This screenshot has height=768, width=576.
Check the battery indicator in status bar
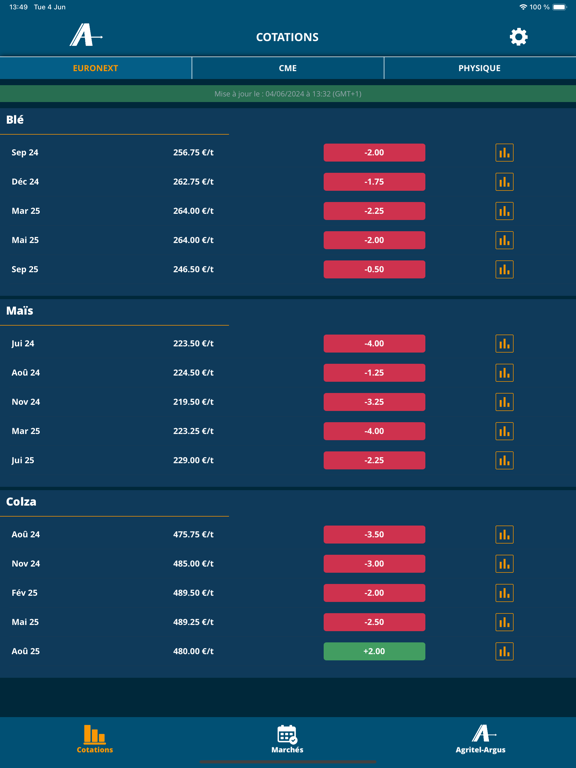(560, 7)
